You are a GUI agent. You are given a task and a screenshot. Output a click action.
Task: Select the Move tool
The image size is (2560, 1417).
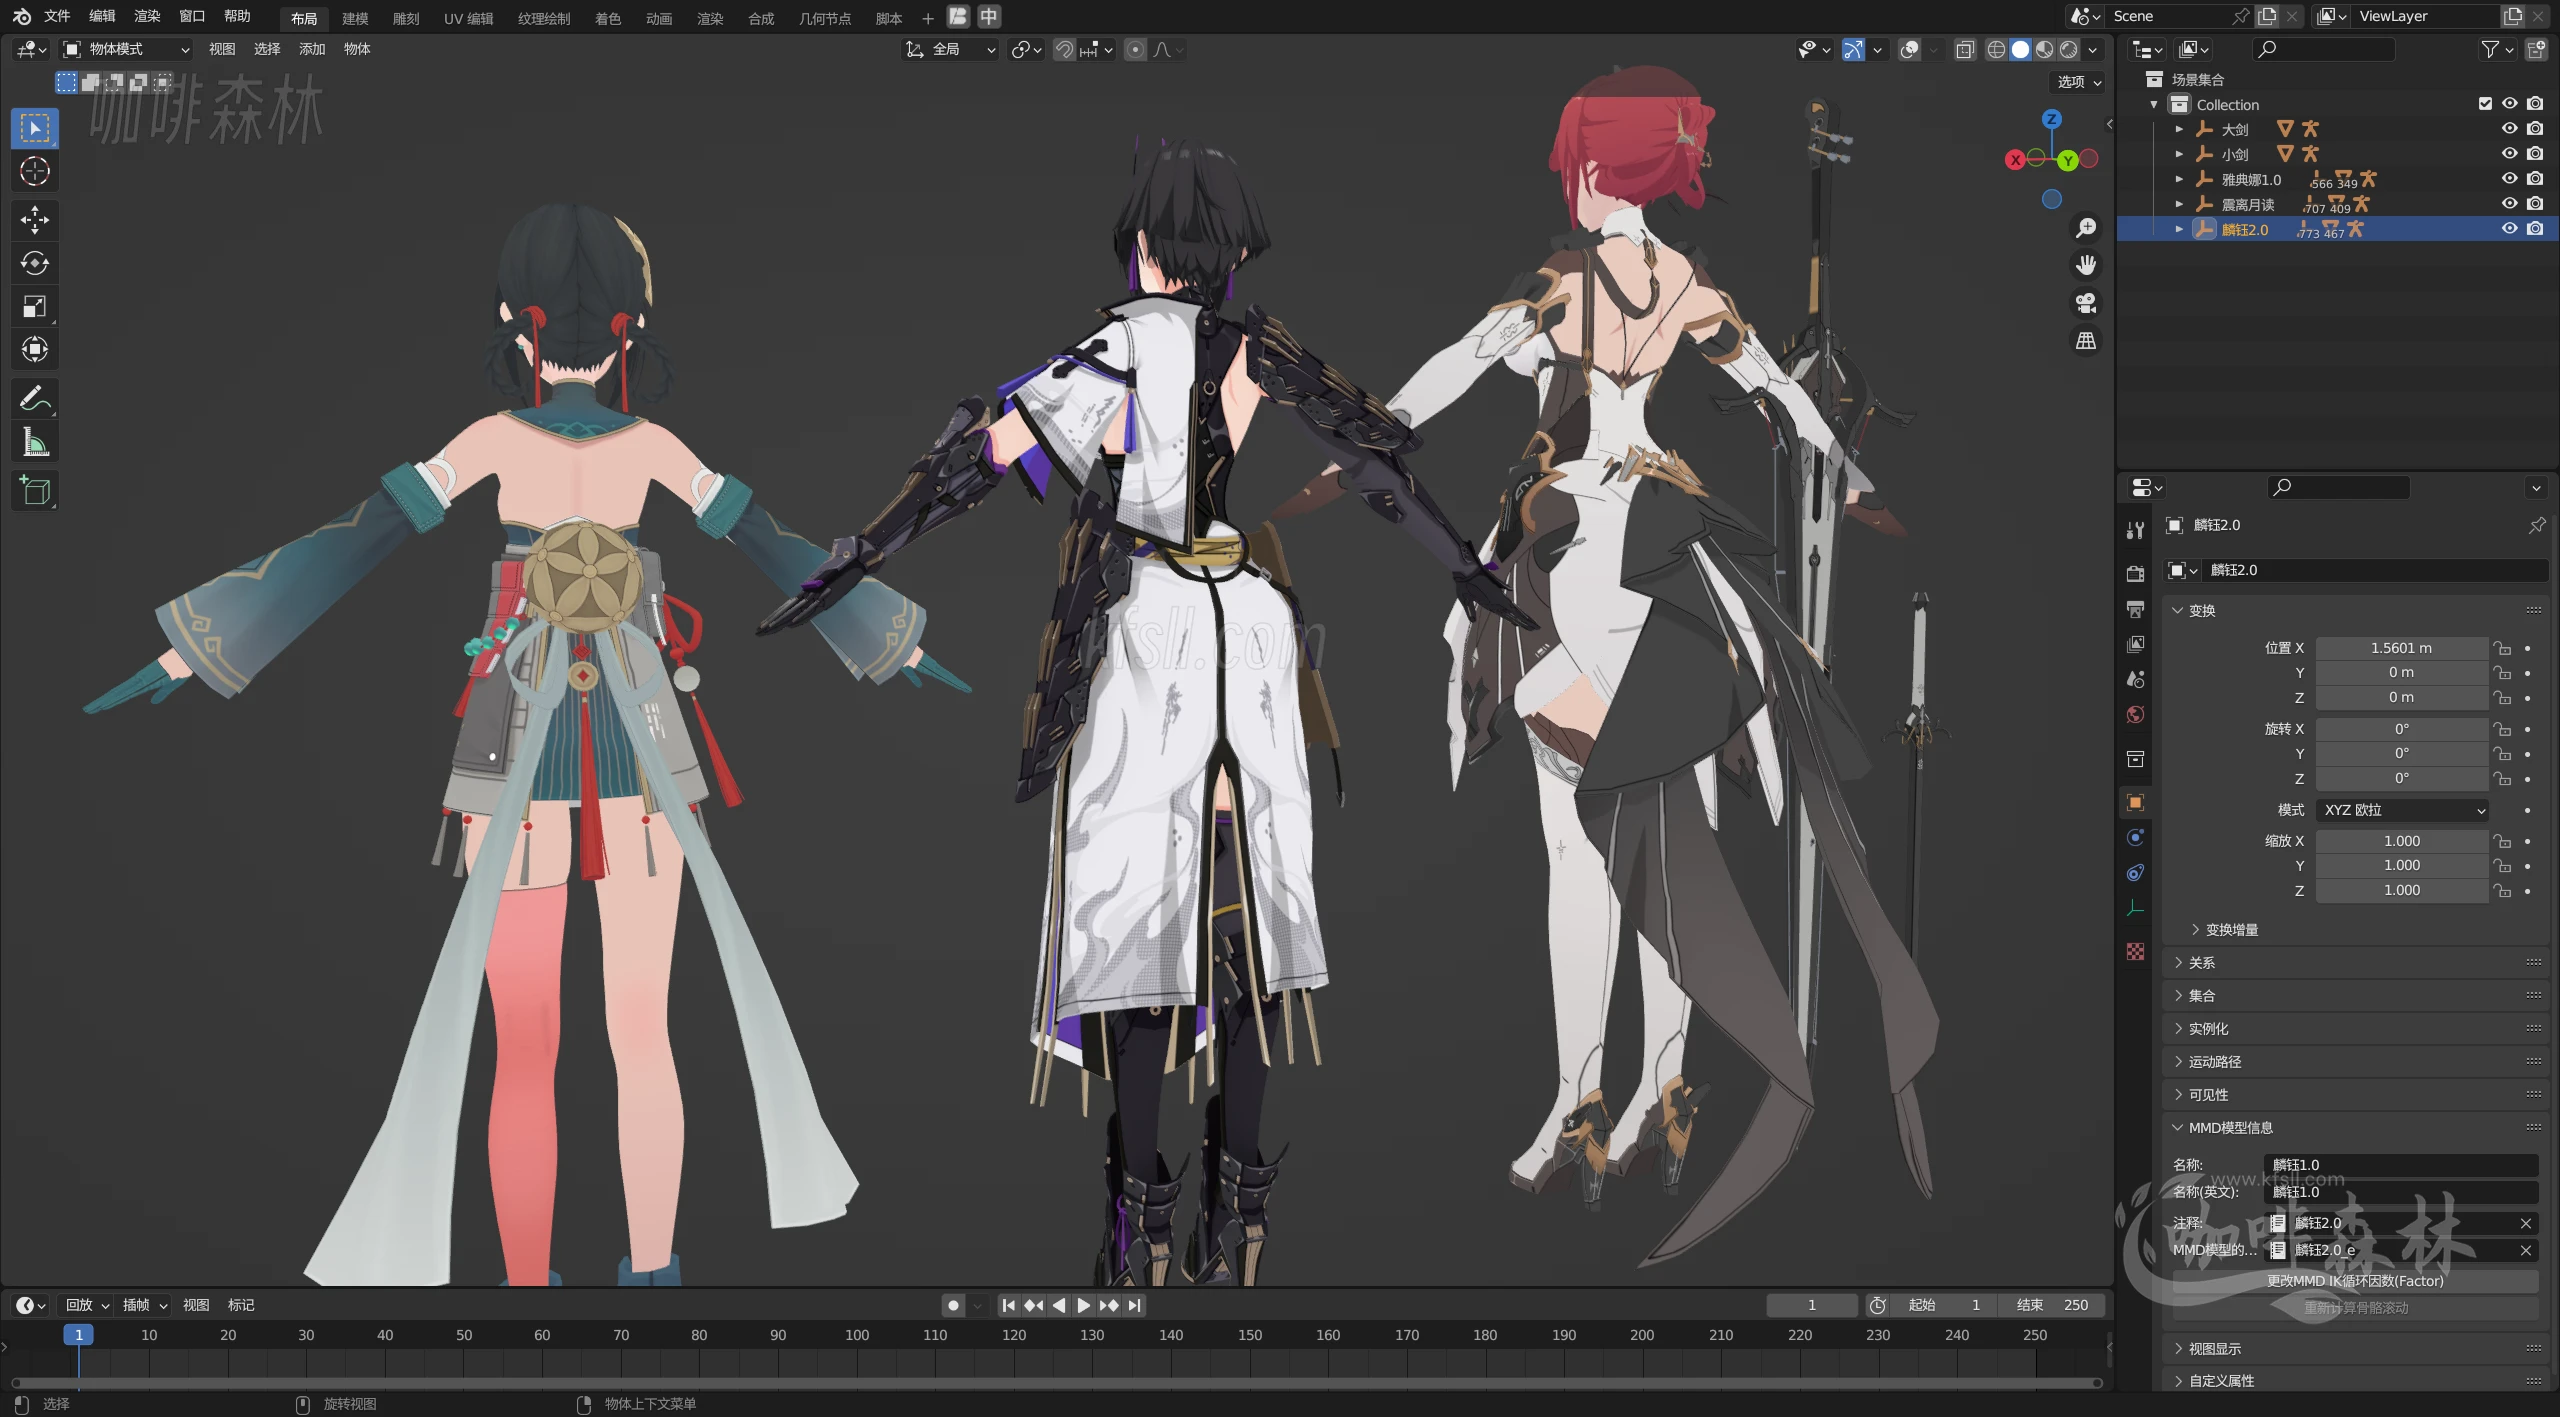35,220
